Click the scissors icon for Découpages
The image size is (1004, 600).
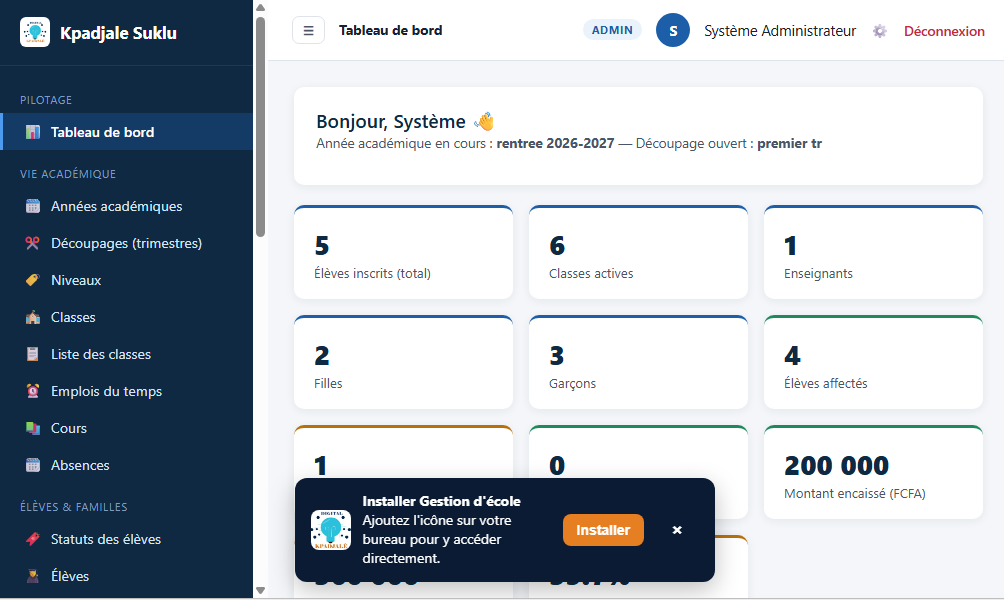(x=33, y=243)
